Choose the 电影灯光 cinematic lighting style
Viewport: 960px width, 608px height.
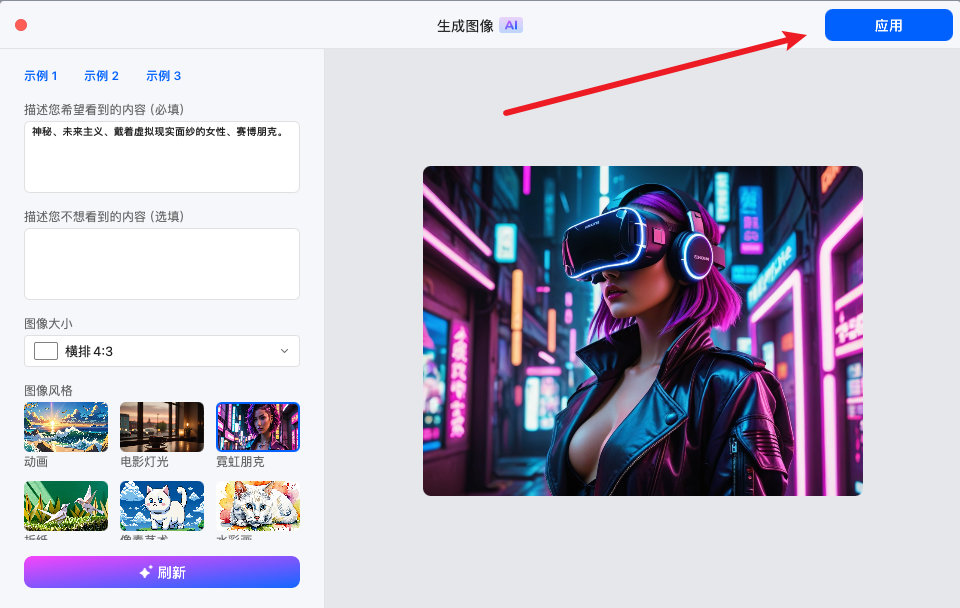(x=161, y=426)
